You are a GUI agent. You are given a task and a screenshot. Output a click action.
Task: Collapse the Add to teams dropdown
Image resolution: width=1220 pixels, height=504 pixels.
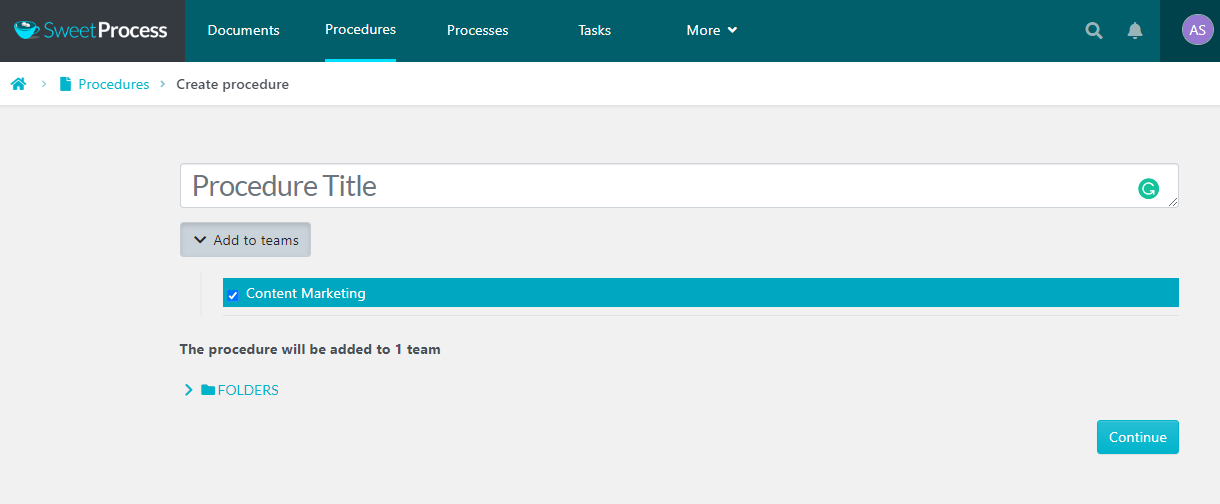tap(245, 240)
